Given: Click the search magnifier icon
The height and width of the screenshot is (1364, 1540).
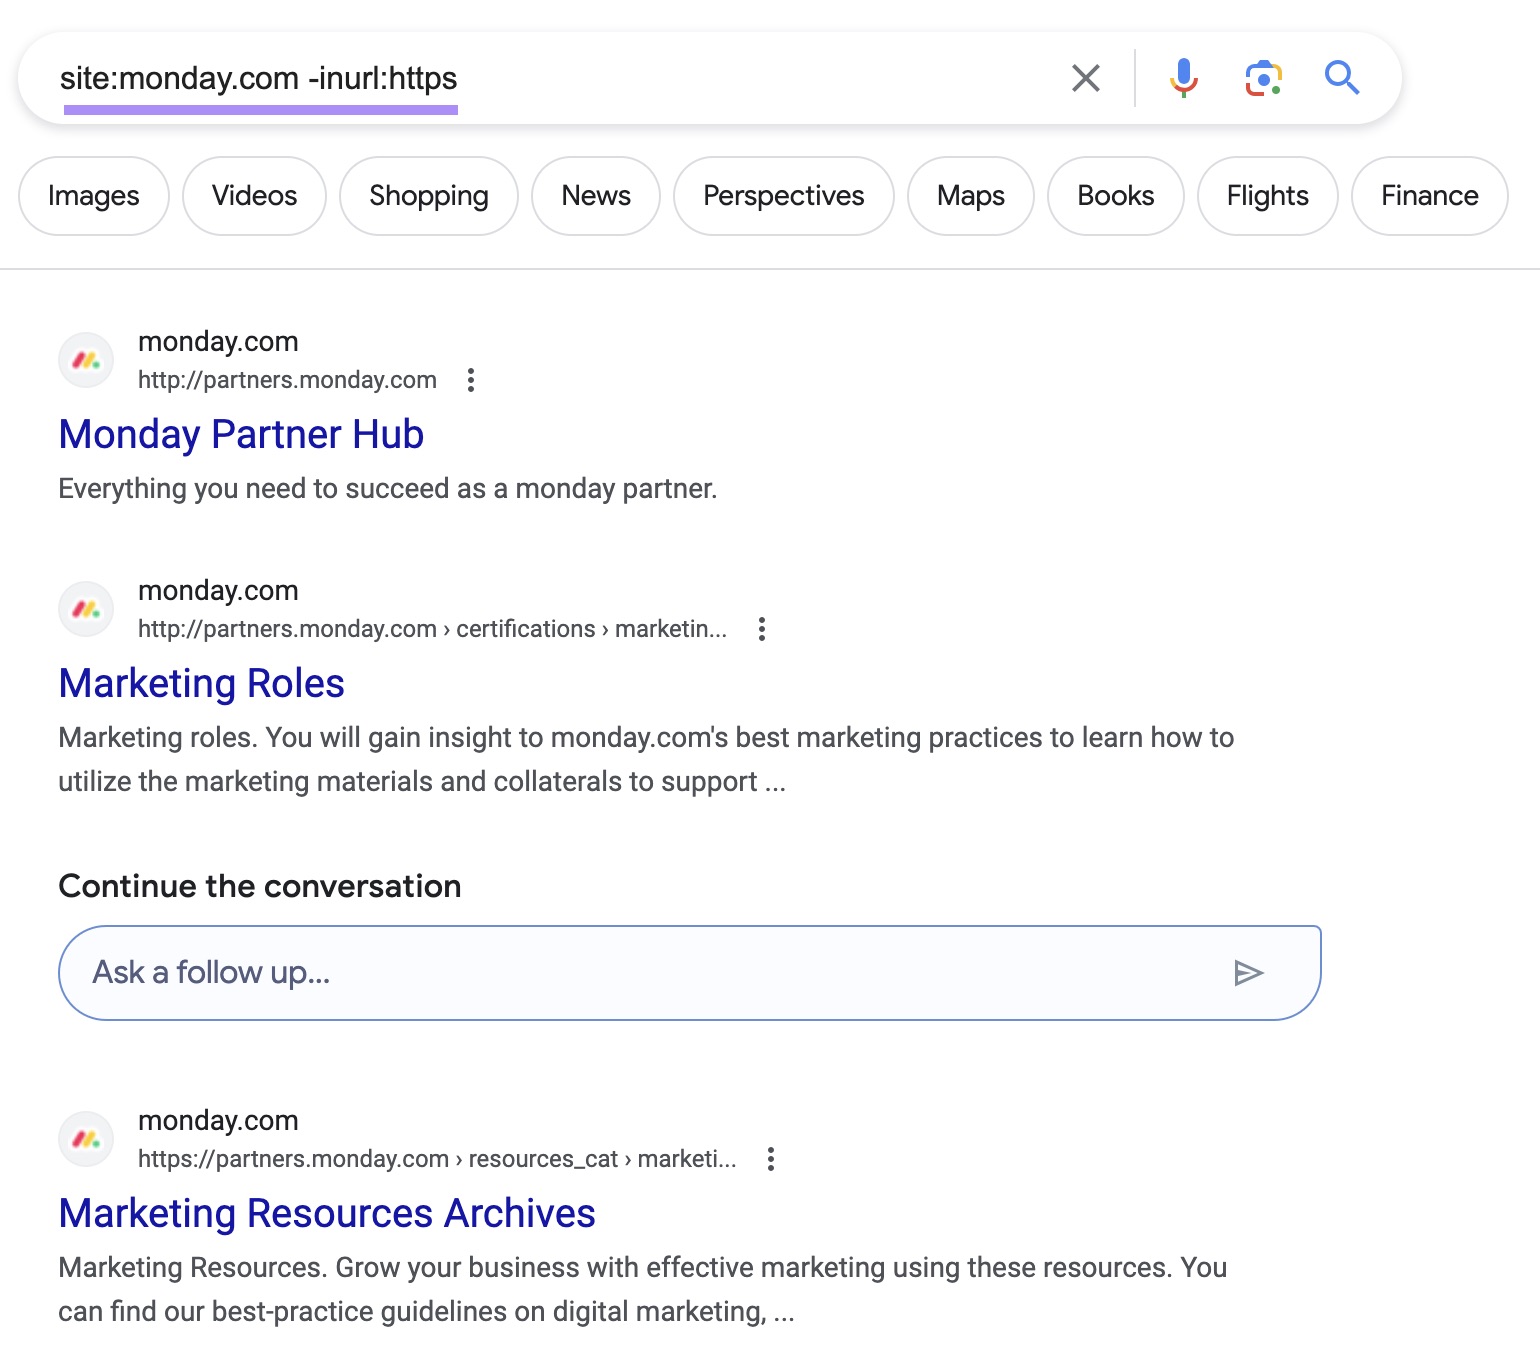Looking at the screenshot, I should tap(1342, 76).
